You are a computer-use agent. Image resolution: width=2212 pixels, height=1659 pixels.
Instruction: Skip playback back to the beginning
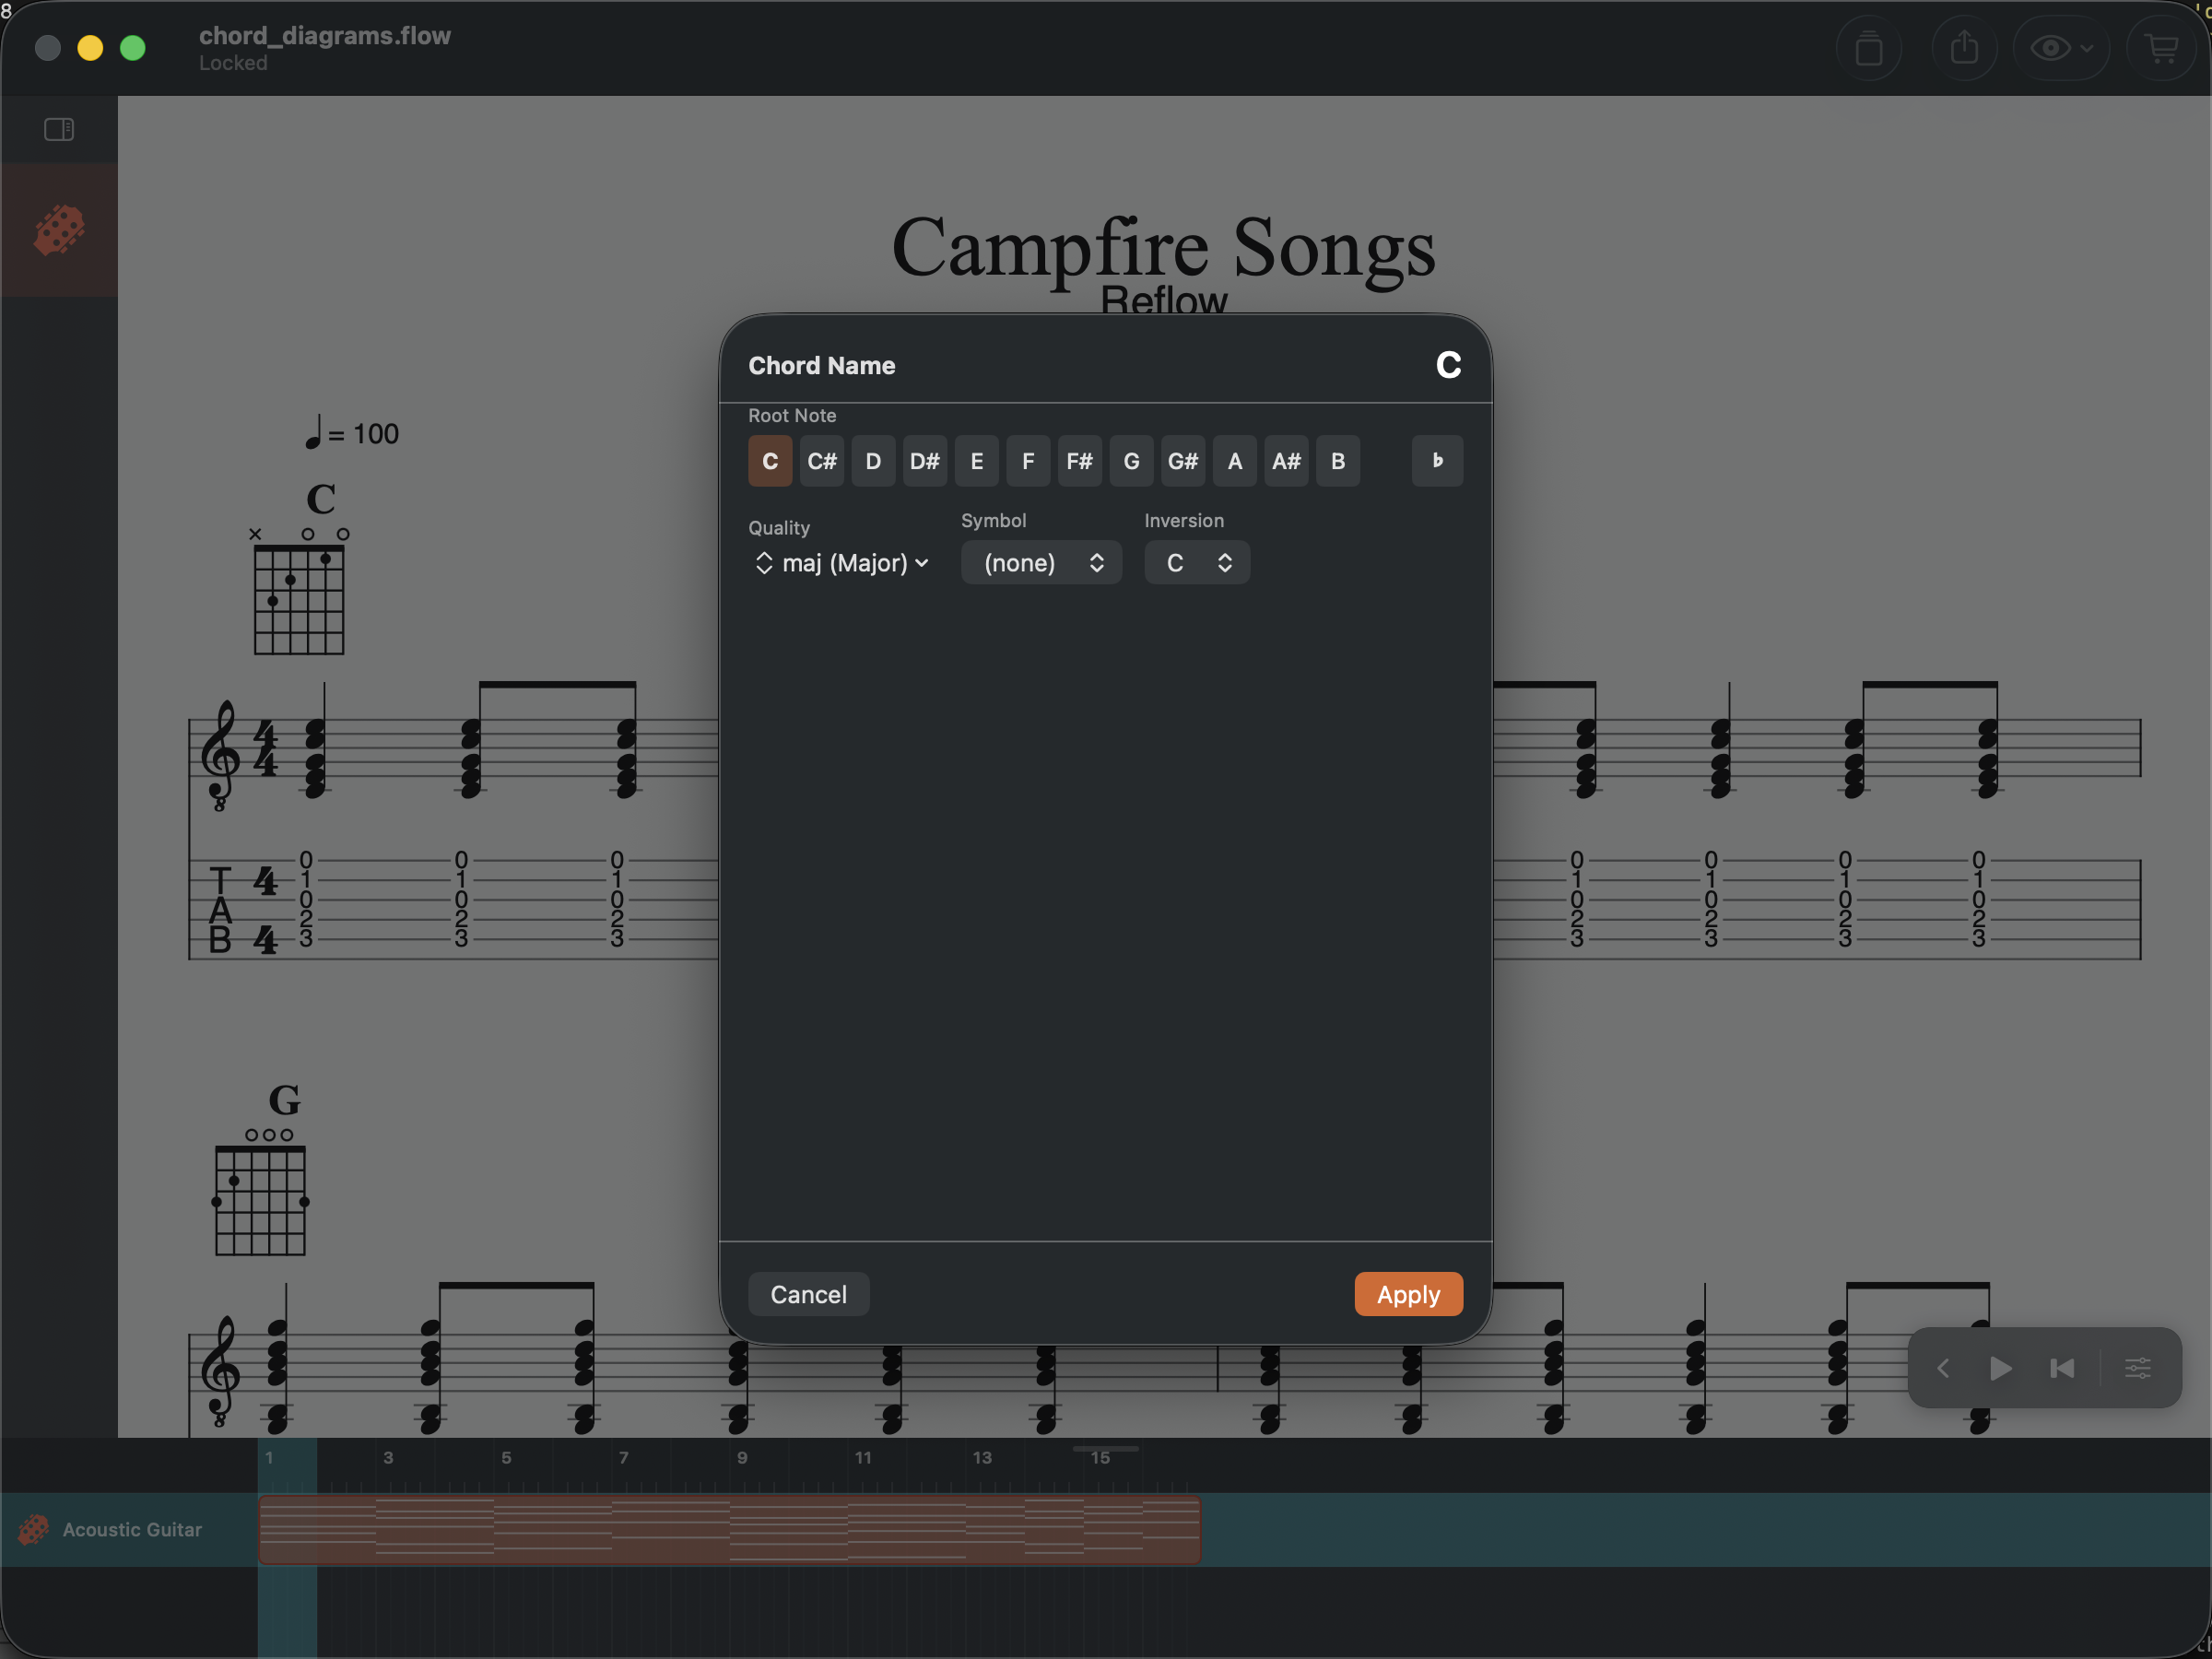[2062, 1368]
